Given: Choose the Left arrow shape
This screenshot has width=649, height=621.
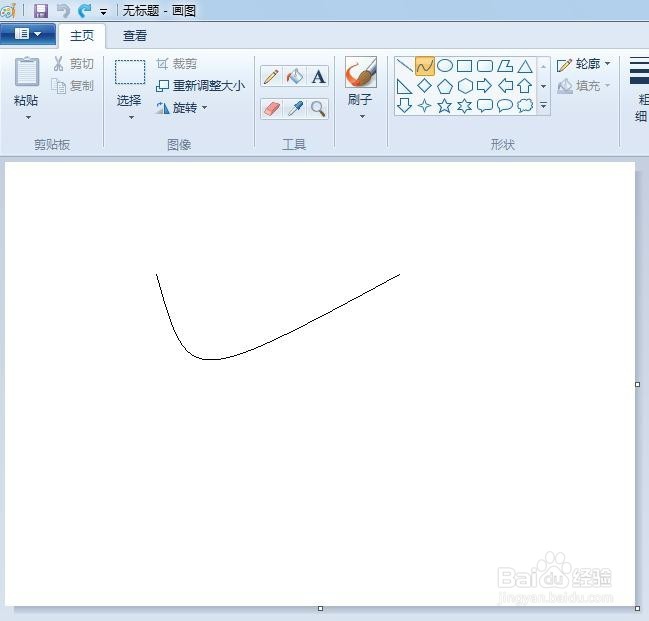Looking at the screenshot, I should pyautogui.click(x=505, y=86).
